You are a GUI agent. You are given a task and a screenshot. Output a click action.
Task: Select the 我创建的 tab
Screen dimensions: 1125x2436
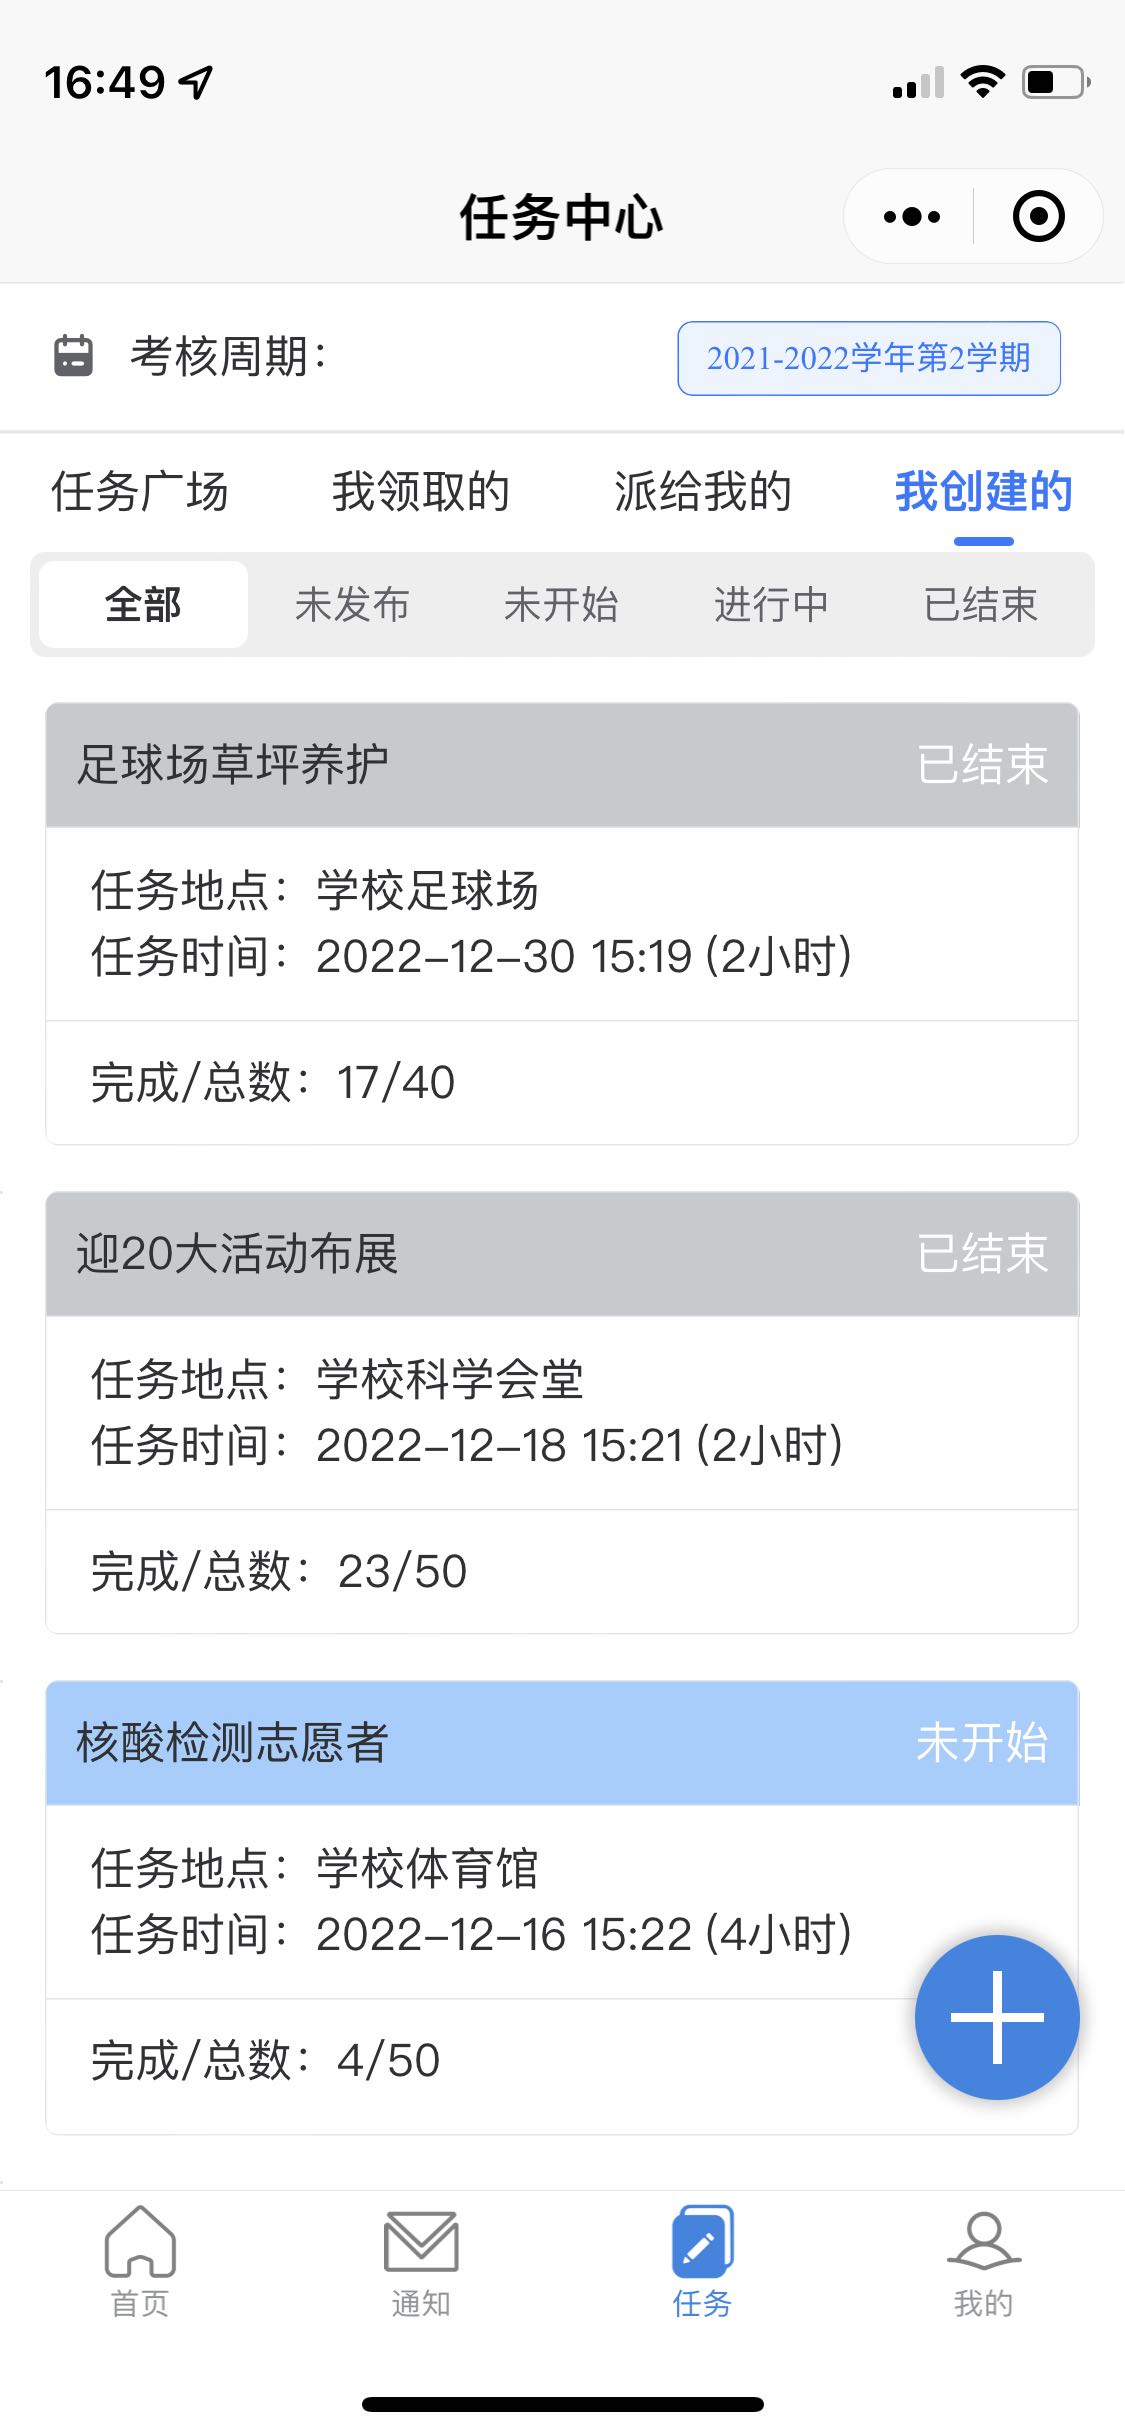984,492
